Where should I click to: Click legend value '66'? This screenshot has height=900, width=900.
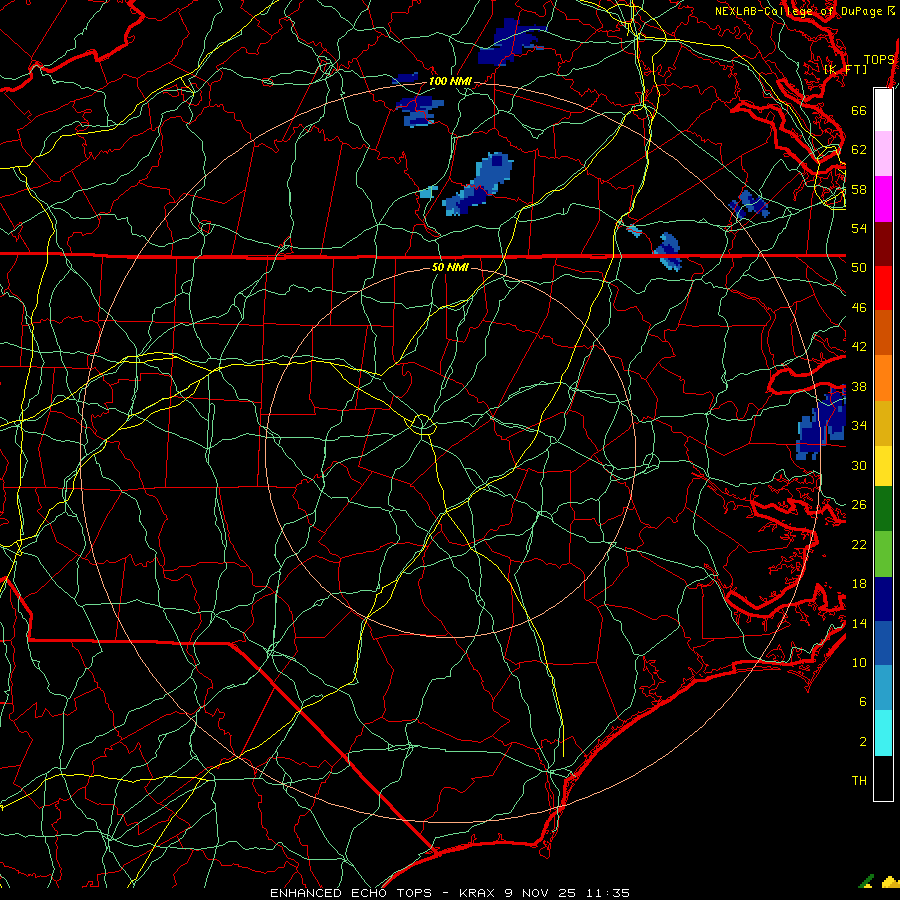pos(859,111)
